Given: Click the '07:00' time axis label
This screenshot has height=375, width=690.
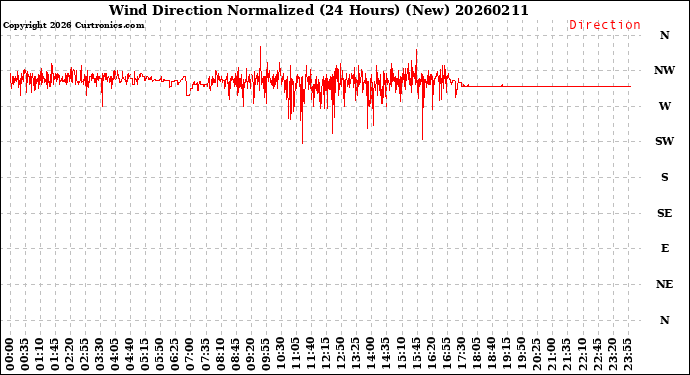Looking at the screenshot, I should (x=190, y=355).
